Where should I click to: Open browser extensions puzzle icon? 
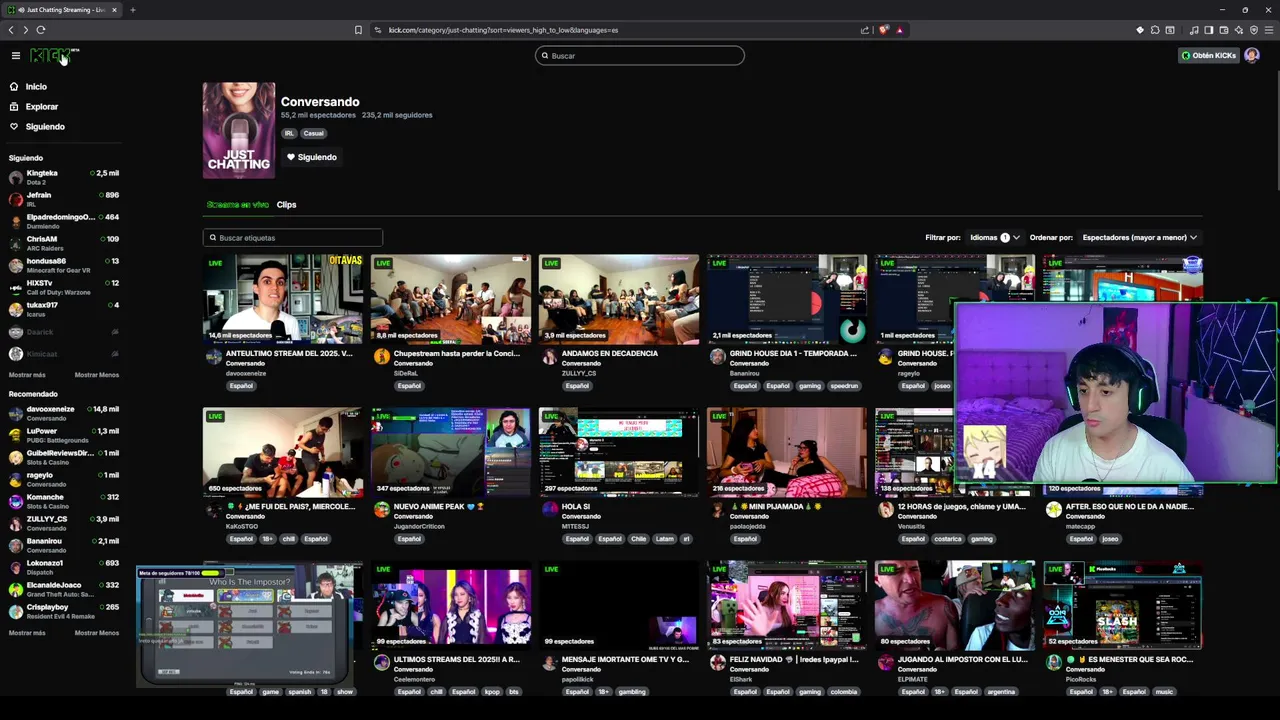(x=1155, y=30)
